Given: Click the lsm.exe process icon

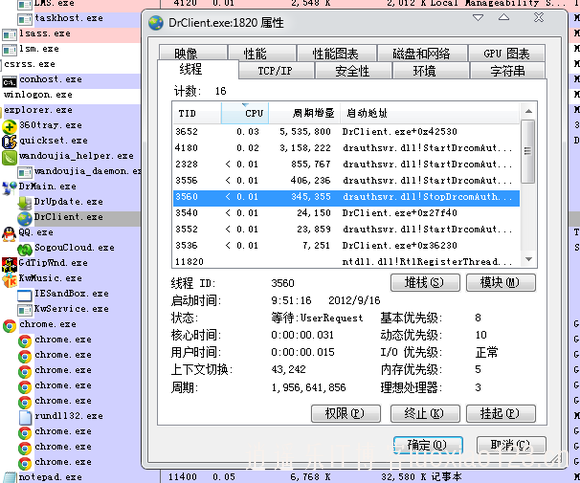Looking at the screenshot, I should (9, 50).
